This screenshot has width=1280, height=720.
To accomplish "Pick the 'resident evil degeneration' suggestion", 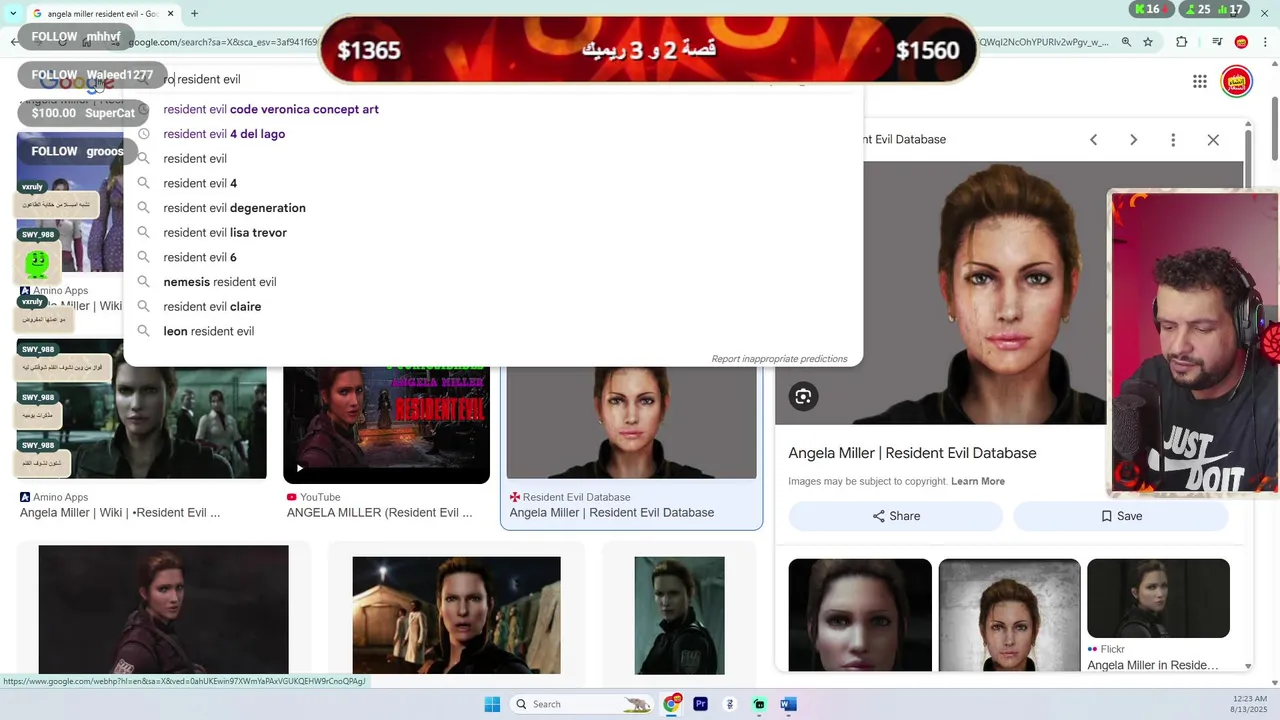I will tap(234, 208).
